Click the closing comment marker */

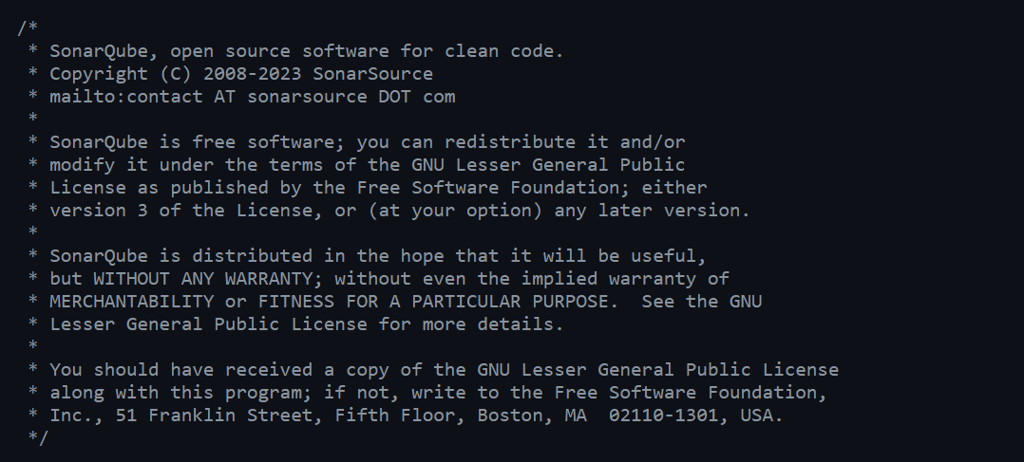39,438
